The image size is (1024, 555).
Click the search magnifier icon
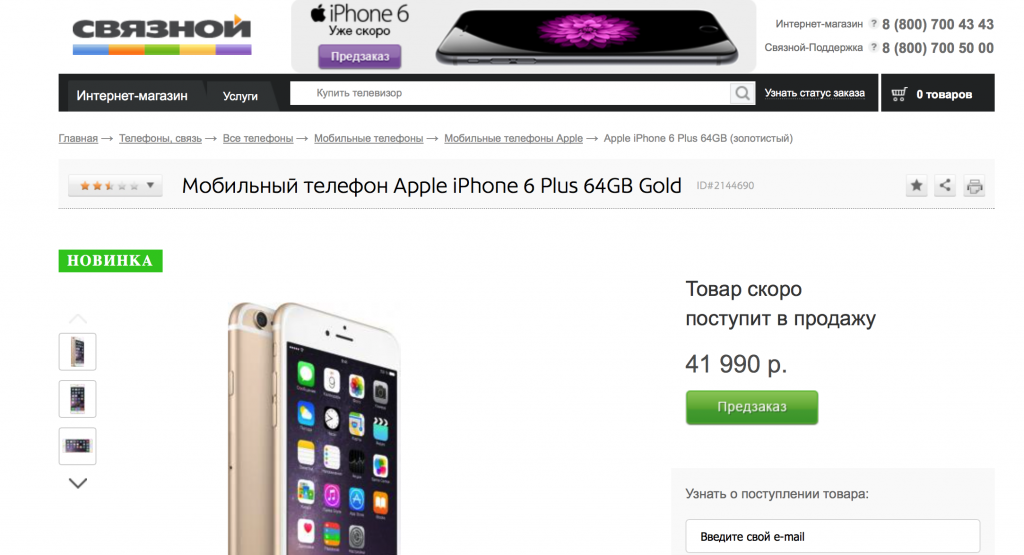(742, 93)
